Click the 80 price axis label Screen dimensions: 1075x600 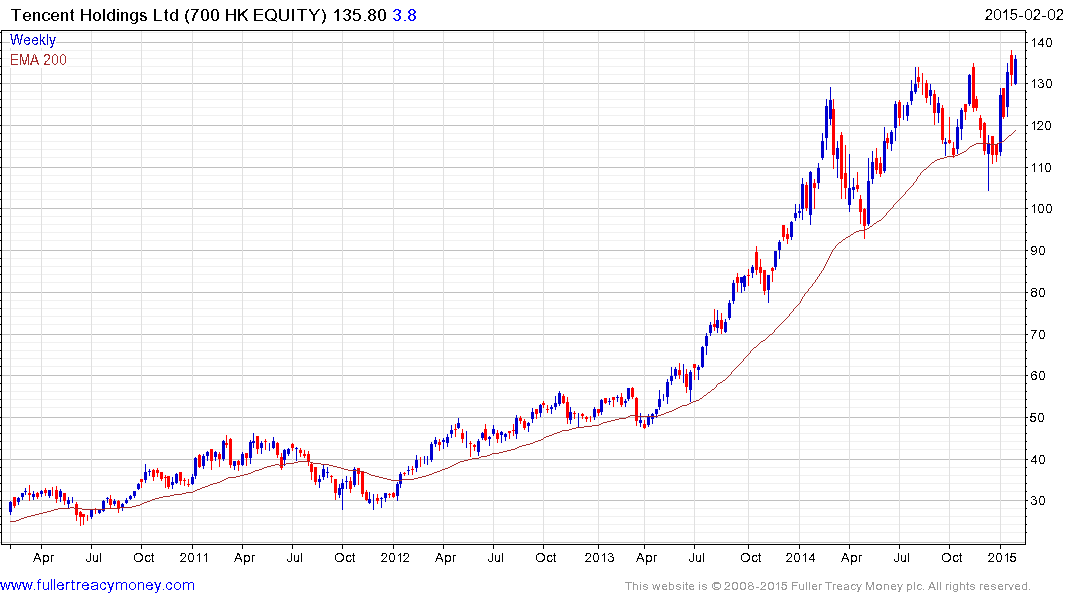coord(1037,293)
